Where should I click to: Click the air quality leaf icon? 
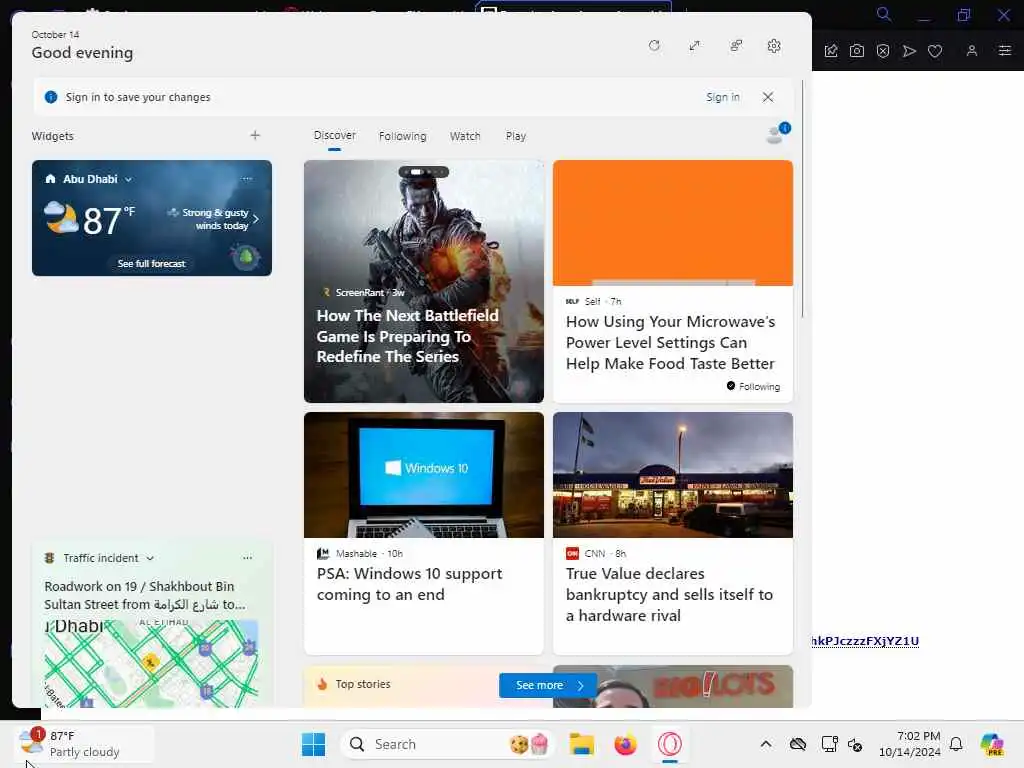point(246,256)
